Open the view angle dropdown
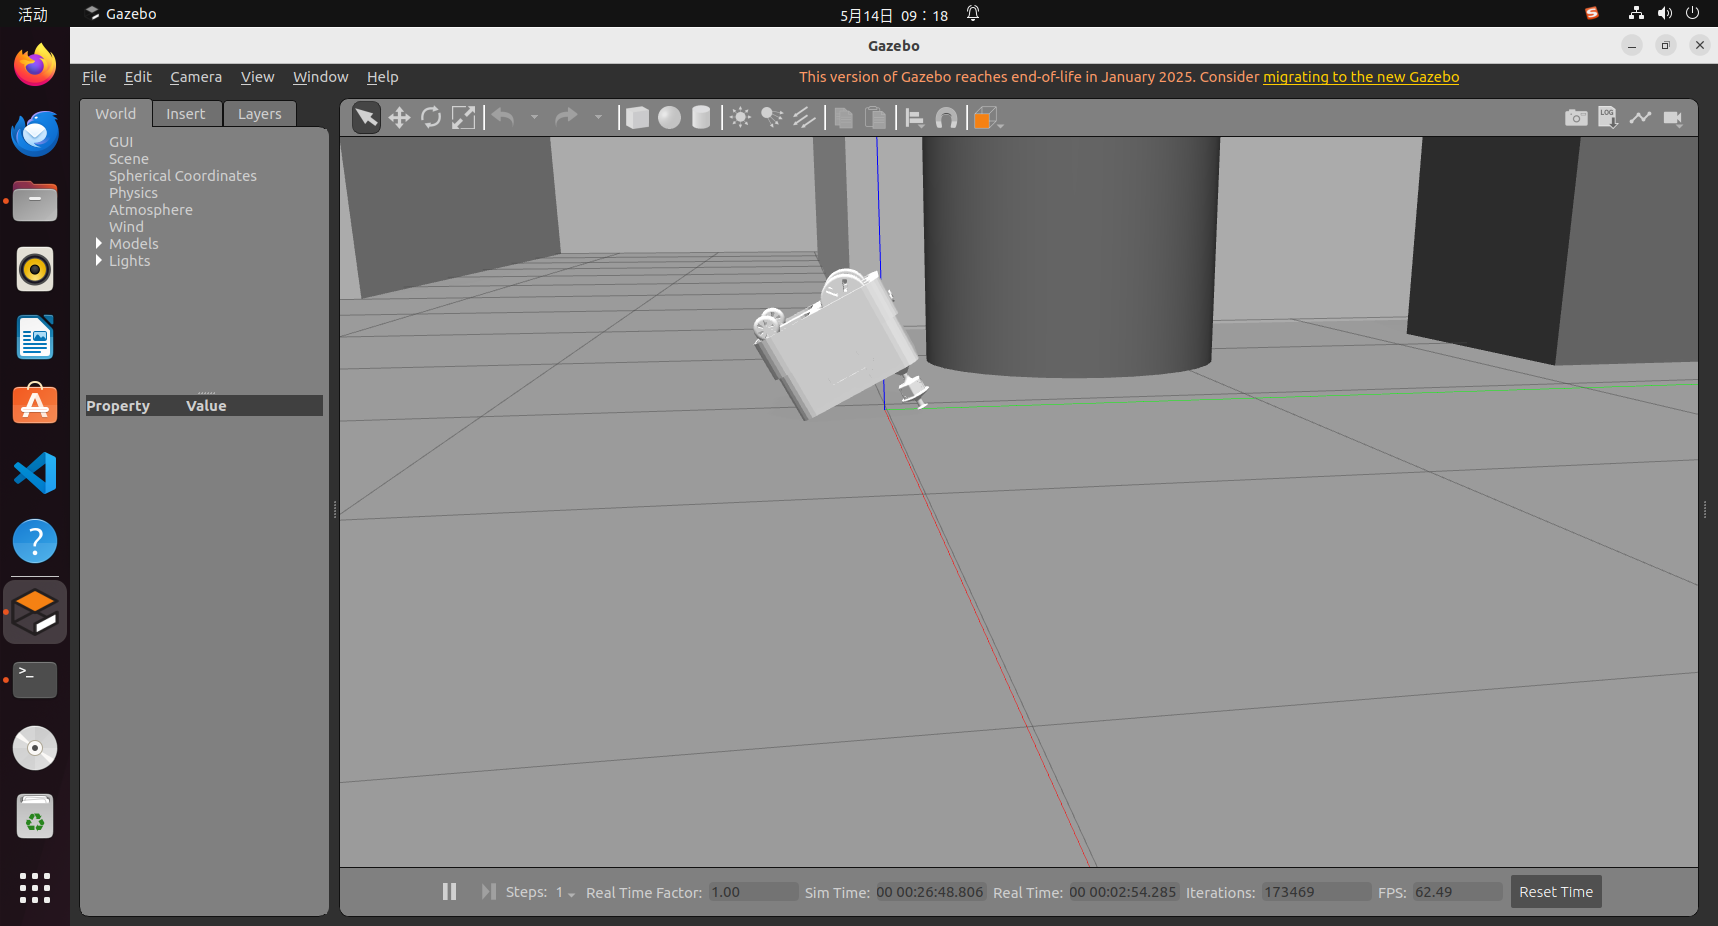Image resolution: width=1718 pixels, height=926 pixels. (x=988, y=118)
